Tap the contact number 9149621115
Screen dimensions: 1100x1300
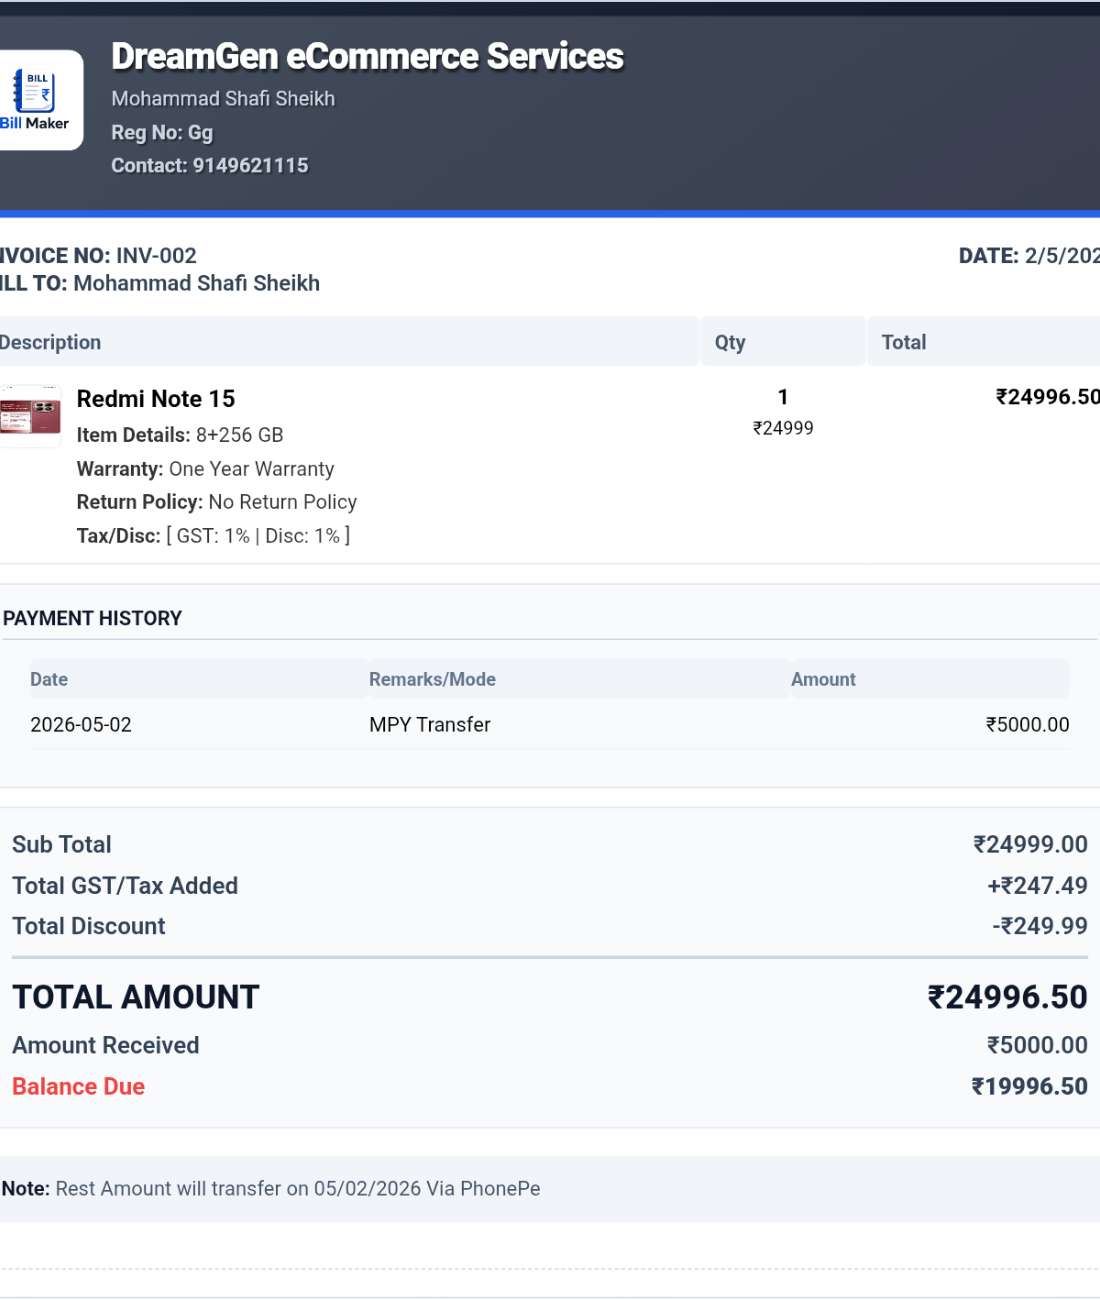(x=250, y=166)
